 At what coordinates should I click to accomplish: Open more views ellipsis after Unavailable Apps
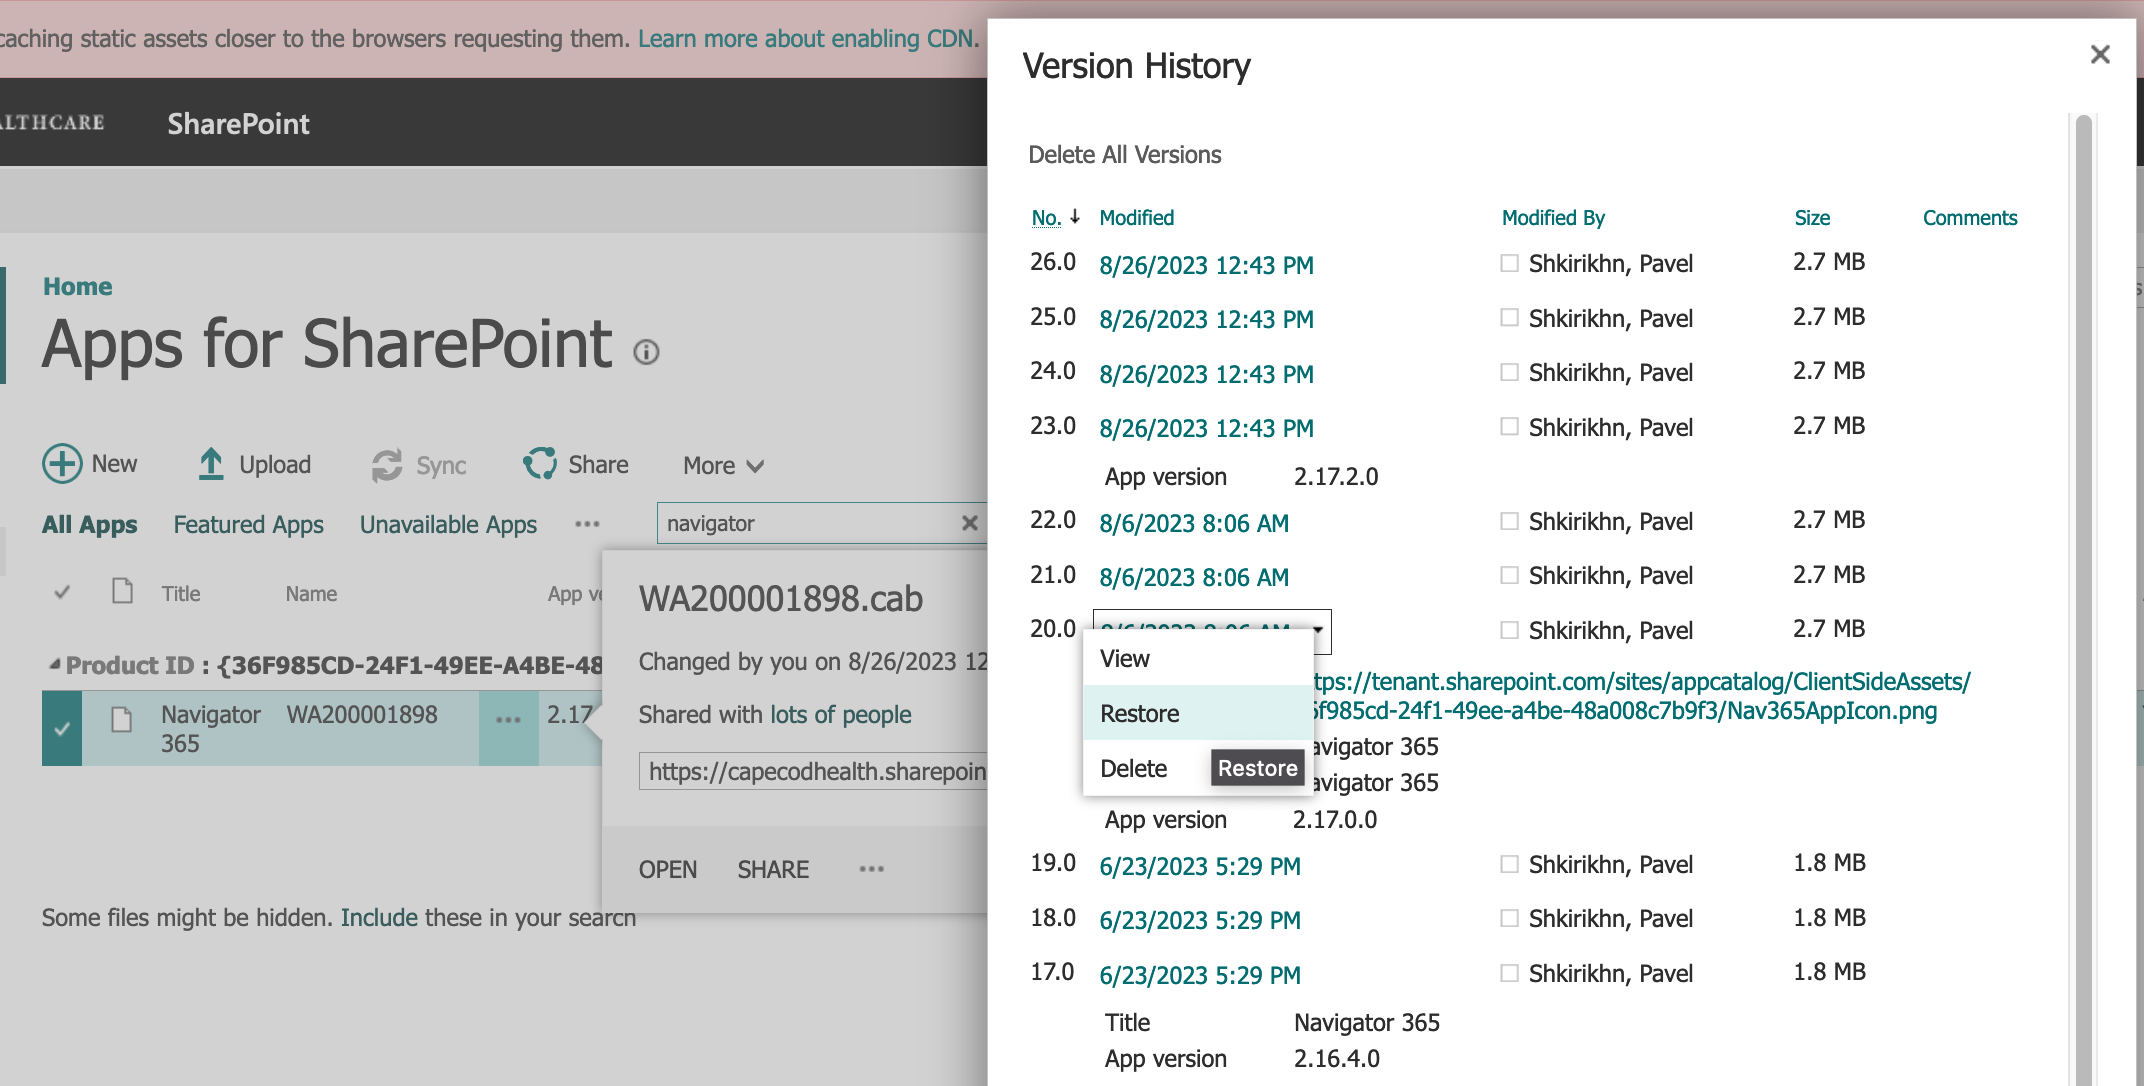click(x=587, y=524)
